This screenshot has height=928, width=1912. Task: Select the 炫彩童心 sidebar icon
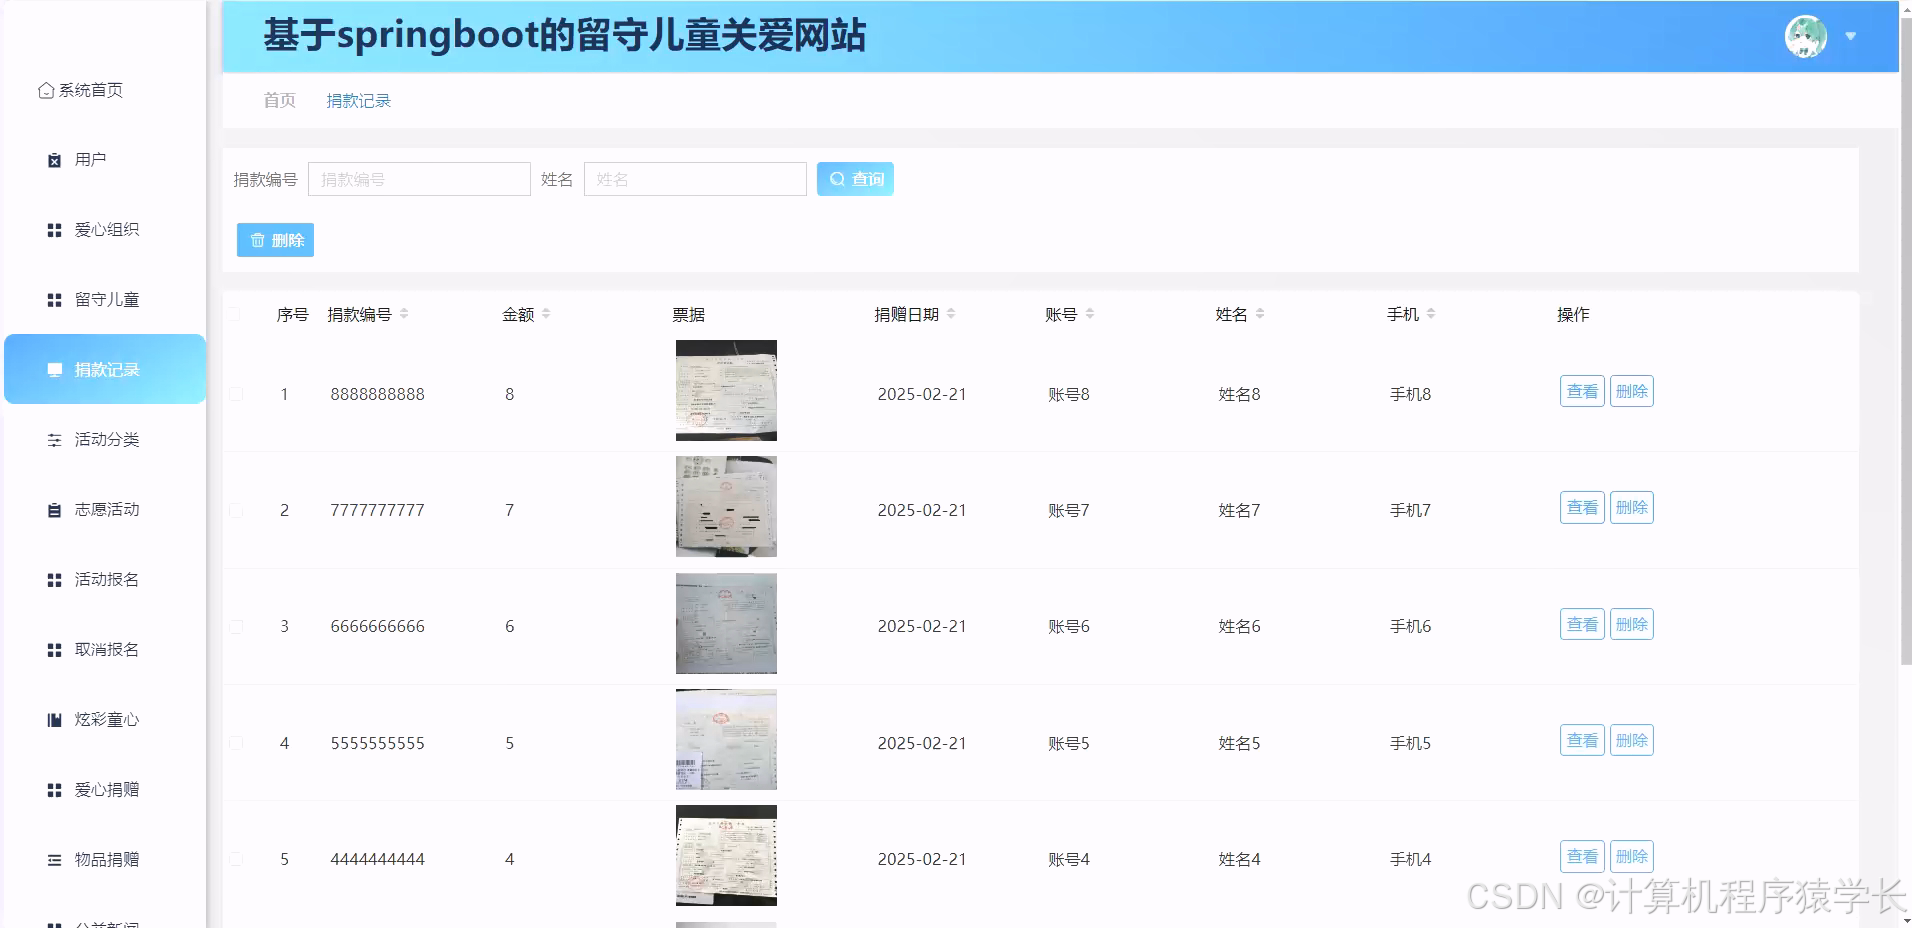(x=54, y=719)
